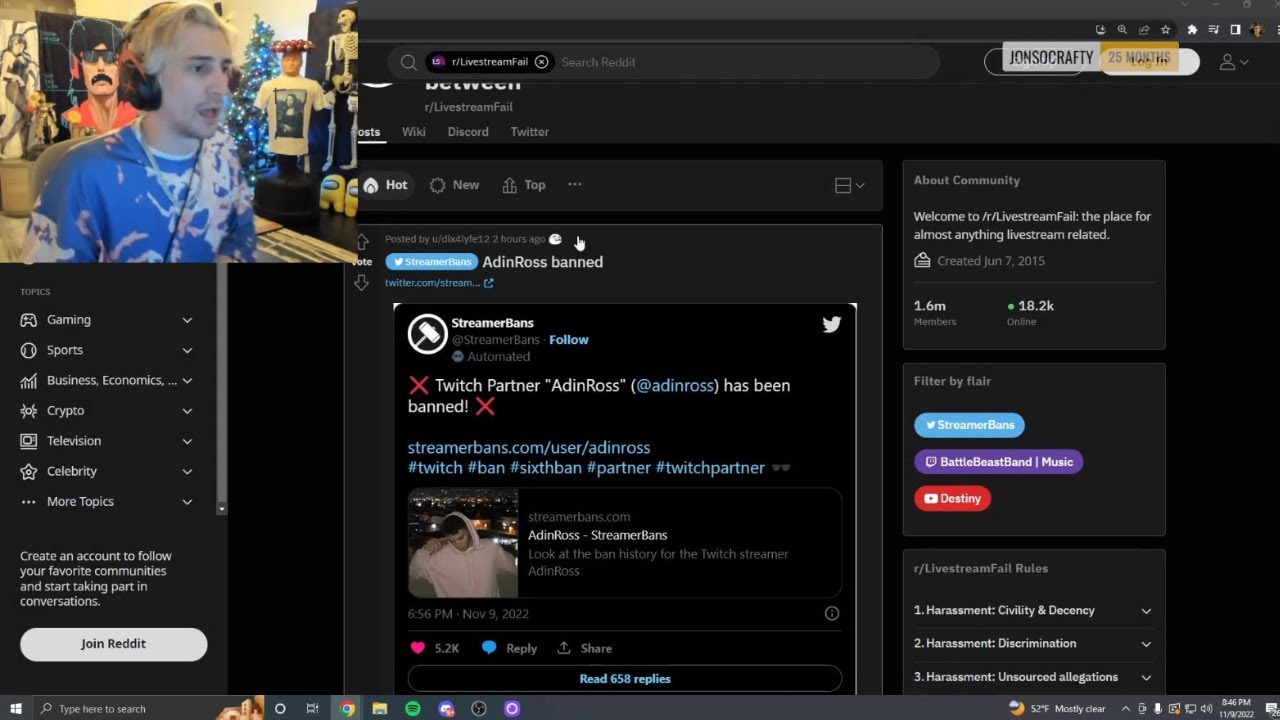
Task: Click the volume icon in system tray
Action: coord(1207,709)
